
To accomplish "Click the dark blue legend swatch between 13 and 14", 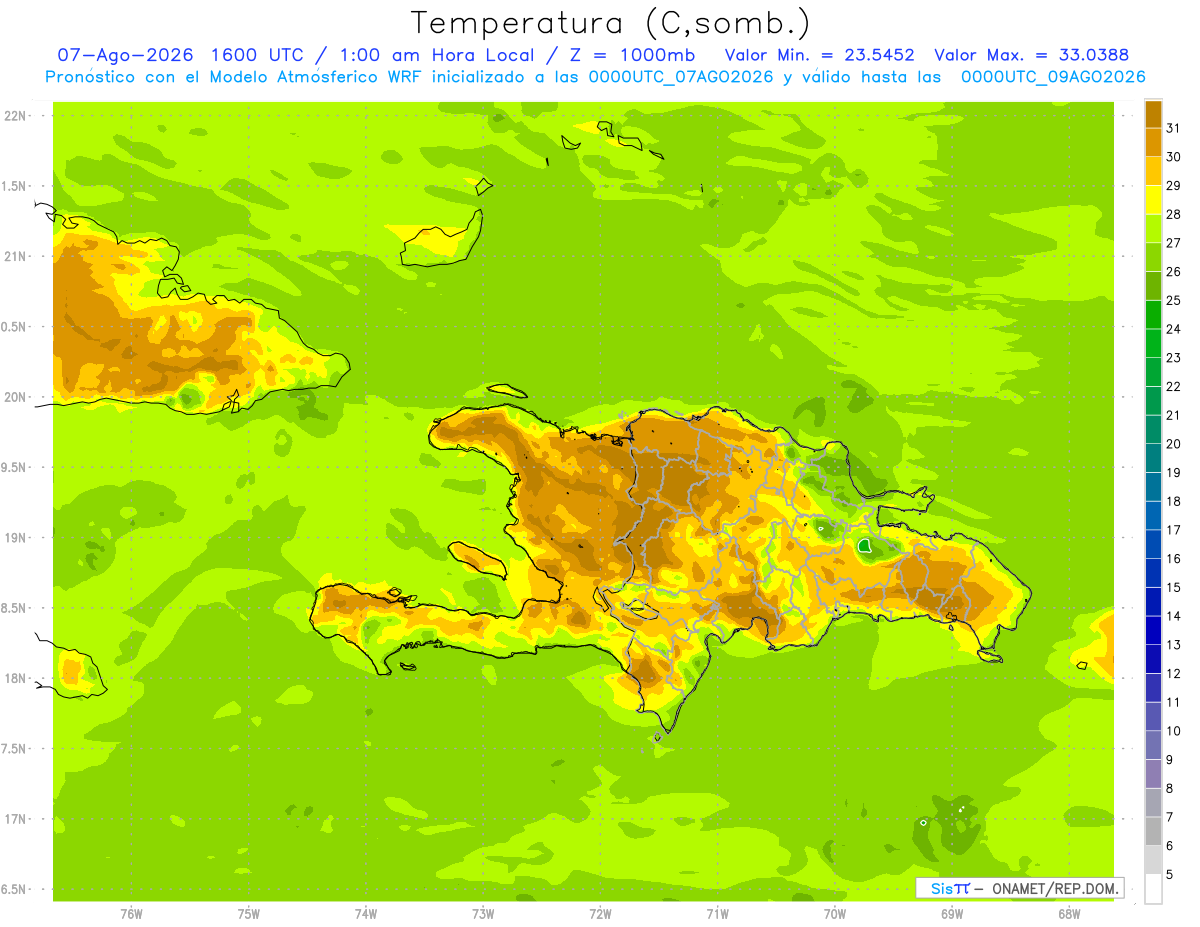I will [x=1153, y=630].
